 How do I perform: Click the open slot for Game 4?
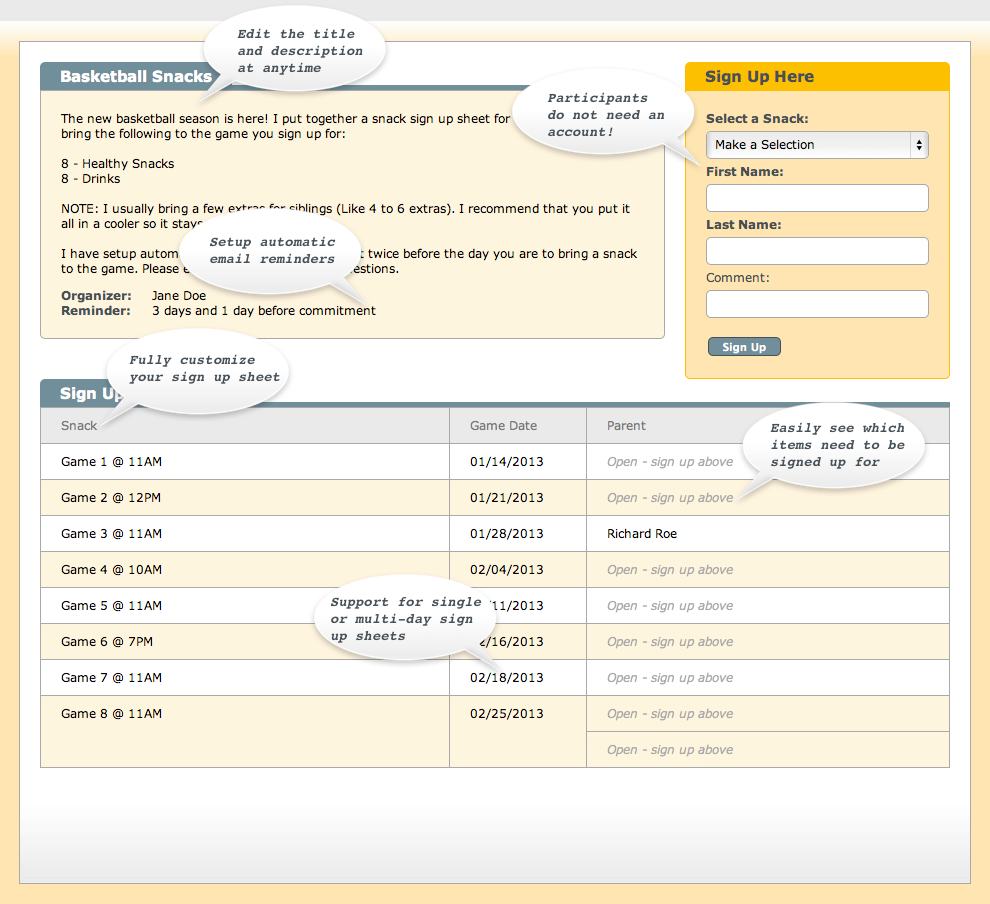point(670,569)
